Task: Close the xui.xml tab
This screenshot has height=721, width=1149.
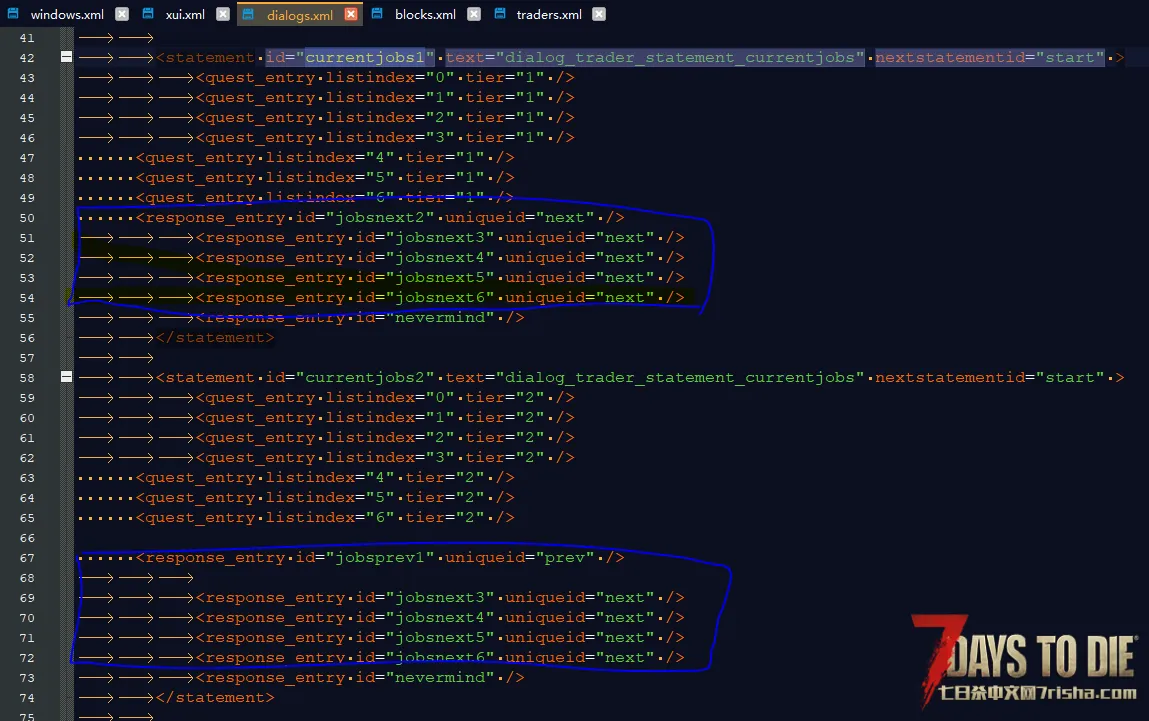Action: (x=222, y=15)
